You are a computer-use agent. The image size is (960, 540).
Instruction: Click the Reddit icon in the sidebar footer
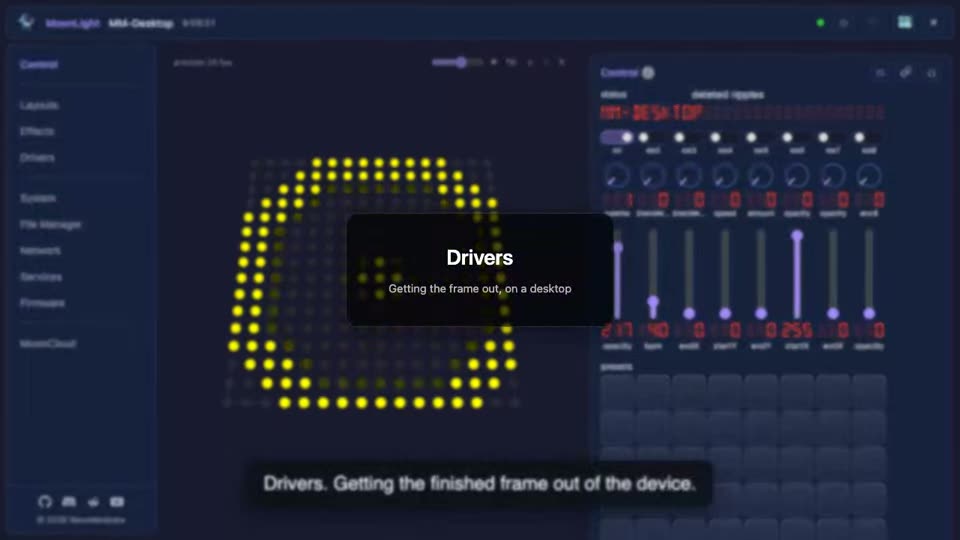[x=93, y=502]
